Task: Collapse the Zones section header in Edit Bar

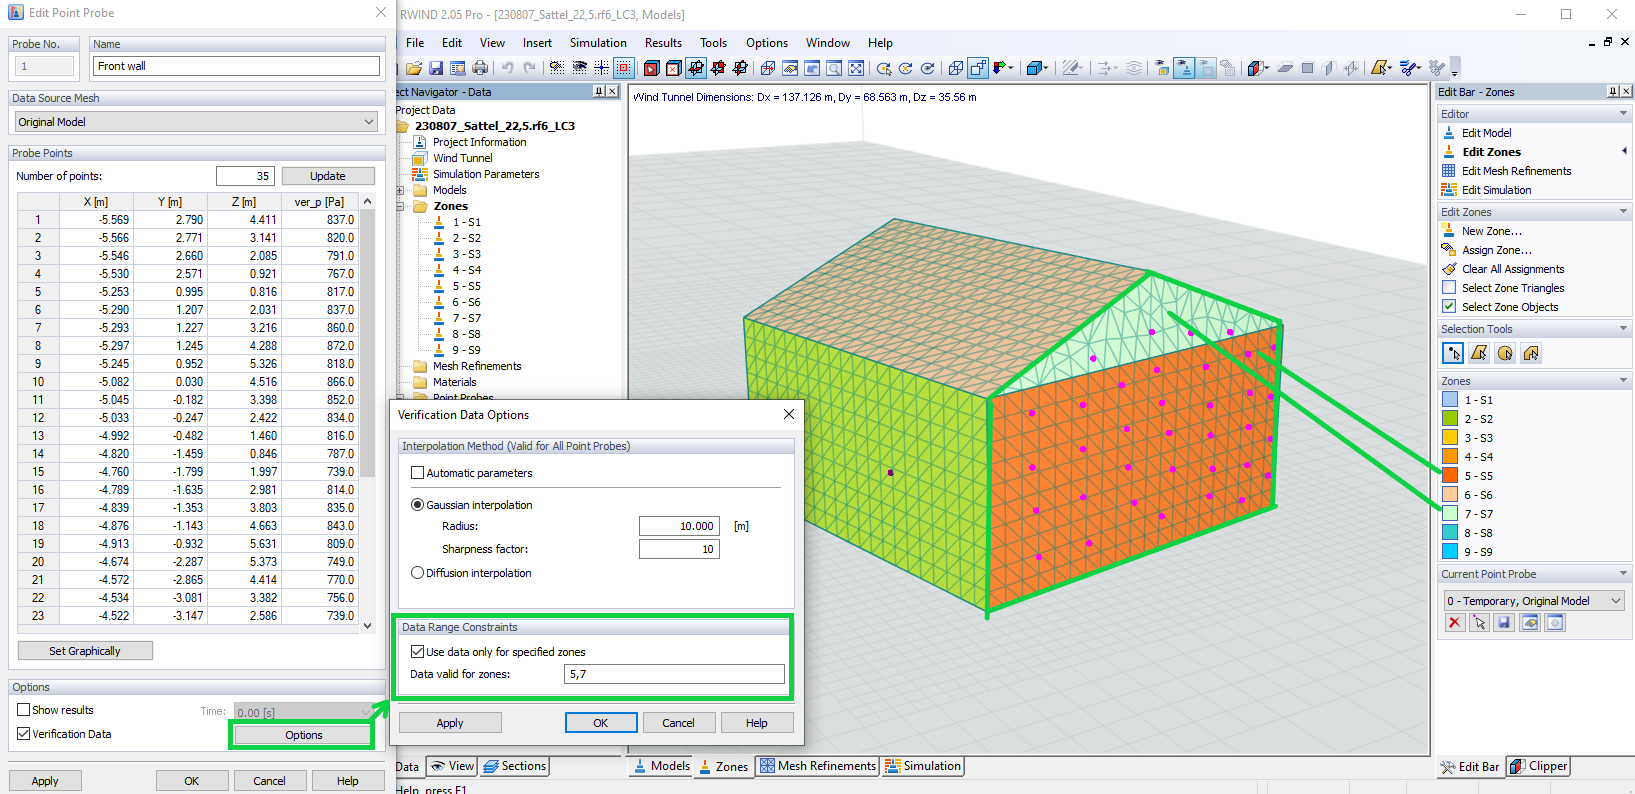Action: [1623, 381]
